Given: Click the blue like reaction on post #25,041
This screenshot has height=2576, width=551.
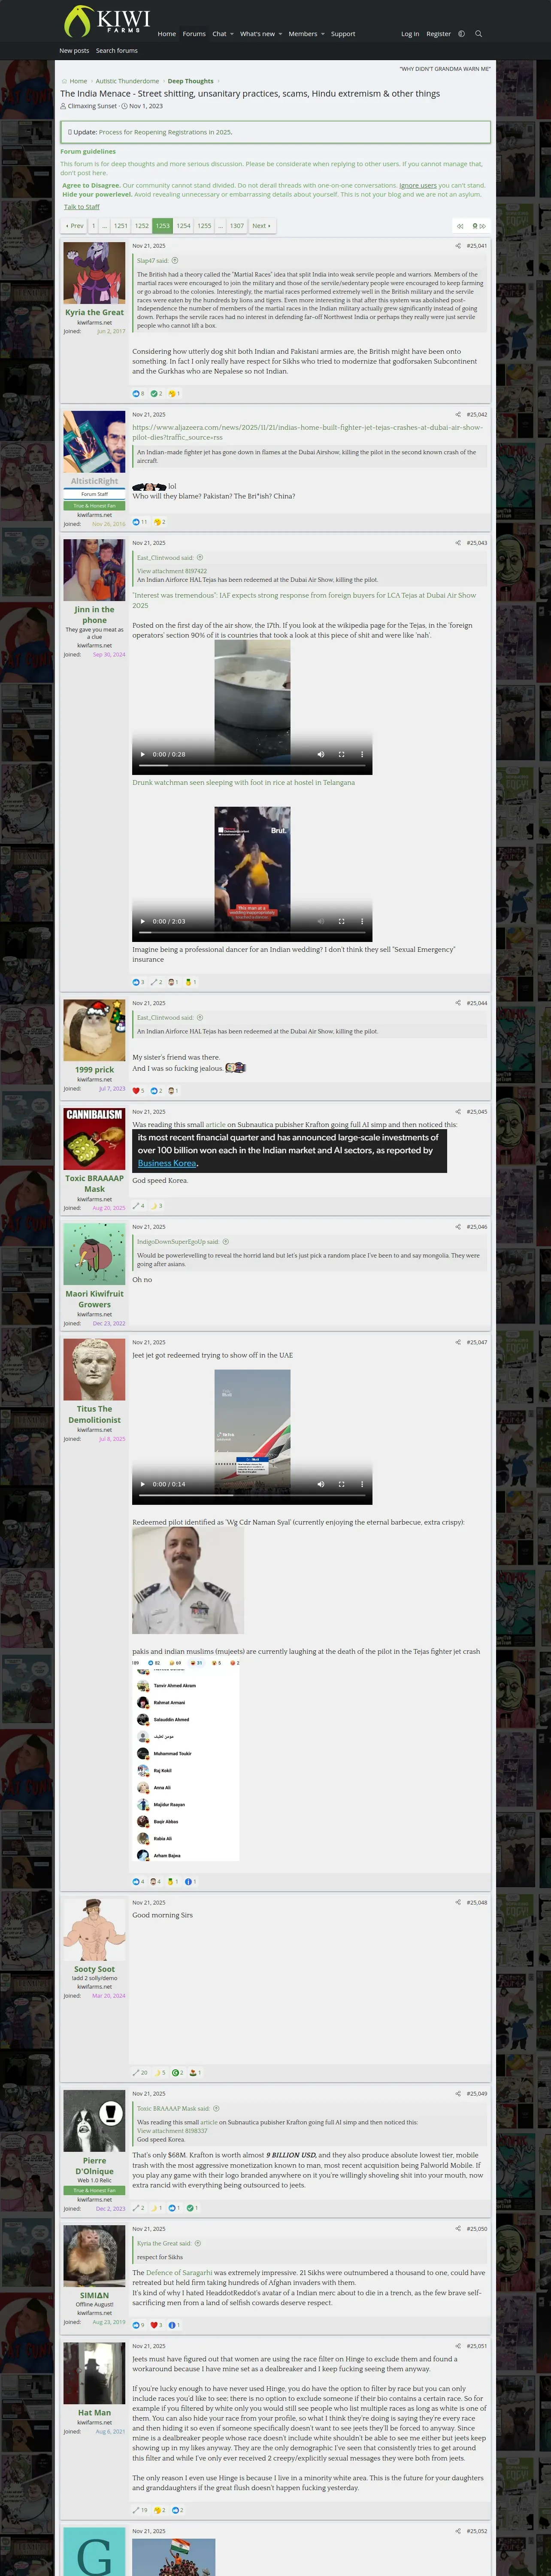Looking at the screenshot, I should (136, 394).
